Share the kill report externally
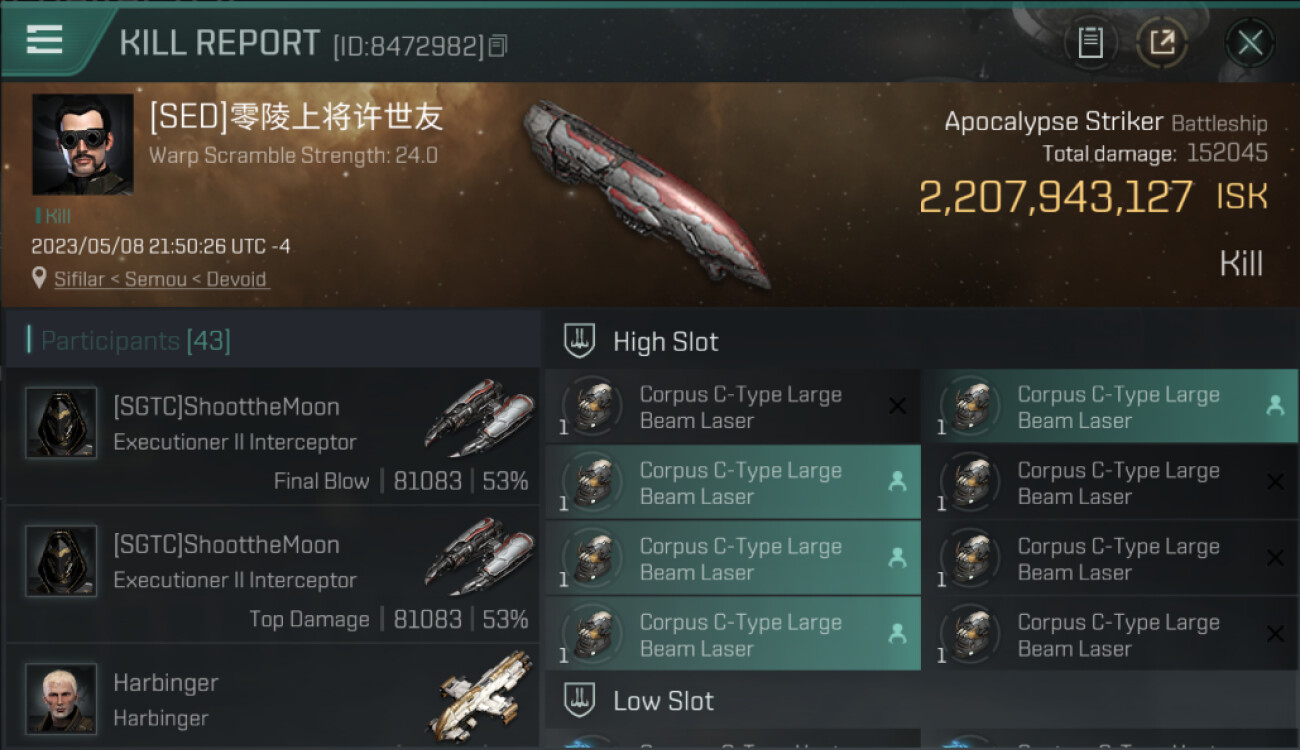This screenshot has height=750, width=1300. click(x=1161, y=42)
